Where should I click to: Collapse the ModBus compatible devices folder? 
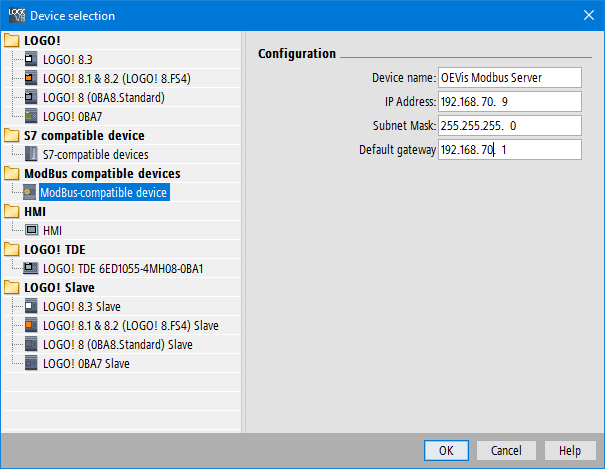click(12, 174)
